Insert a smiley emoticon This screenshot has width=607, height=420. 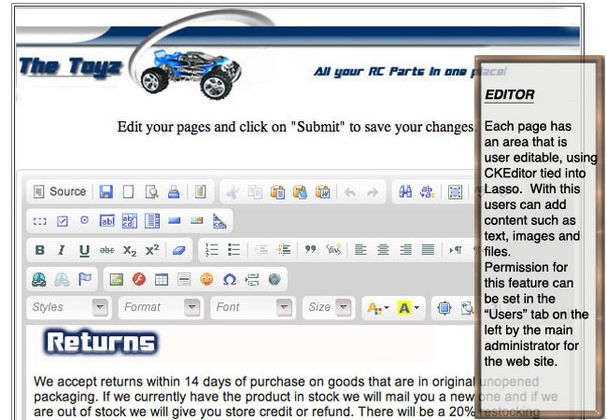(x=206, y=279)
